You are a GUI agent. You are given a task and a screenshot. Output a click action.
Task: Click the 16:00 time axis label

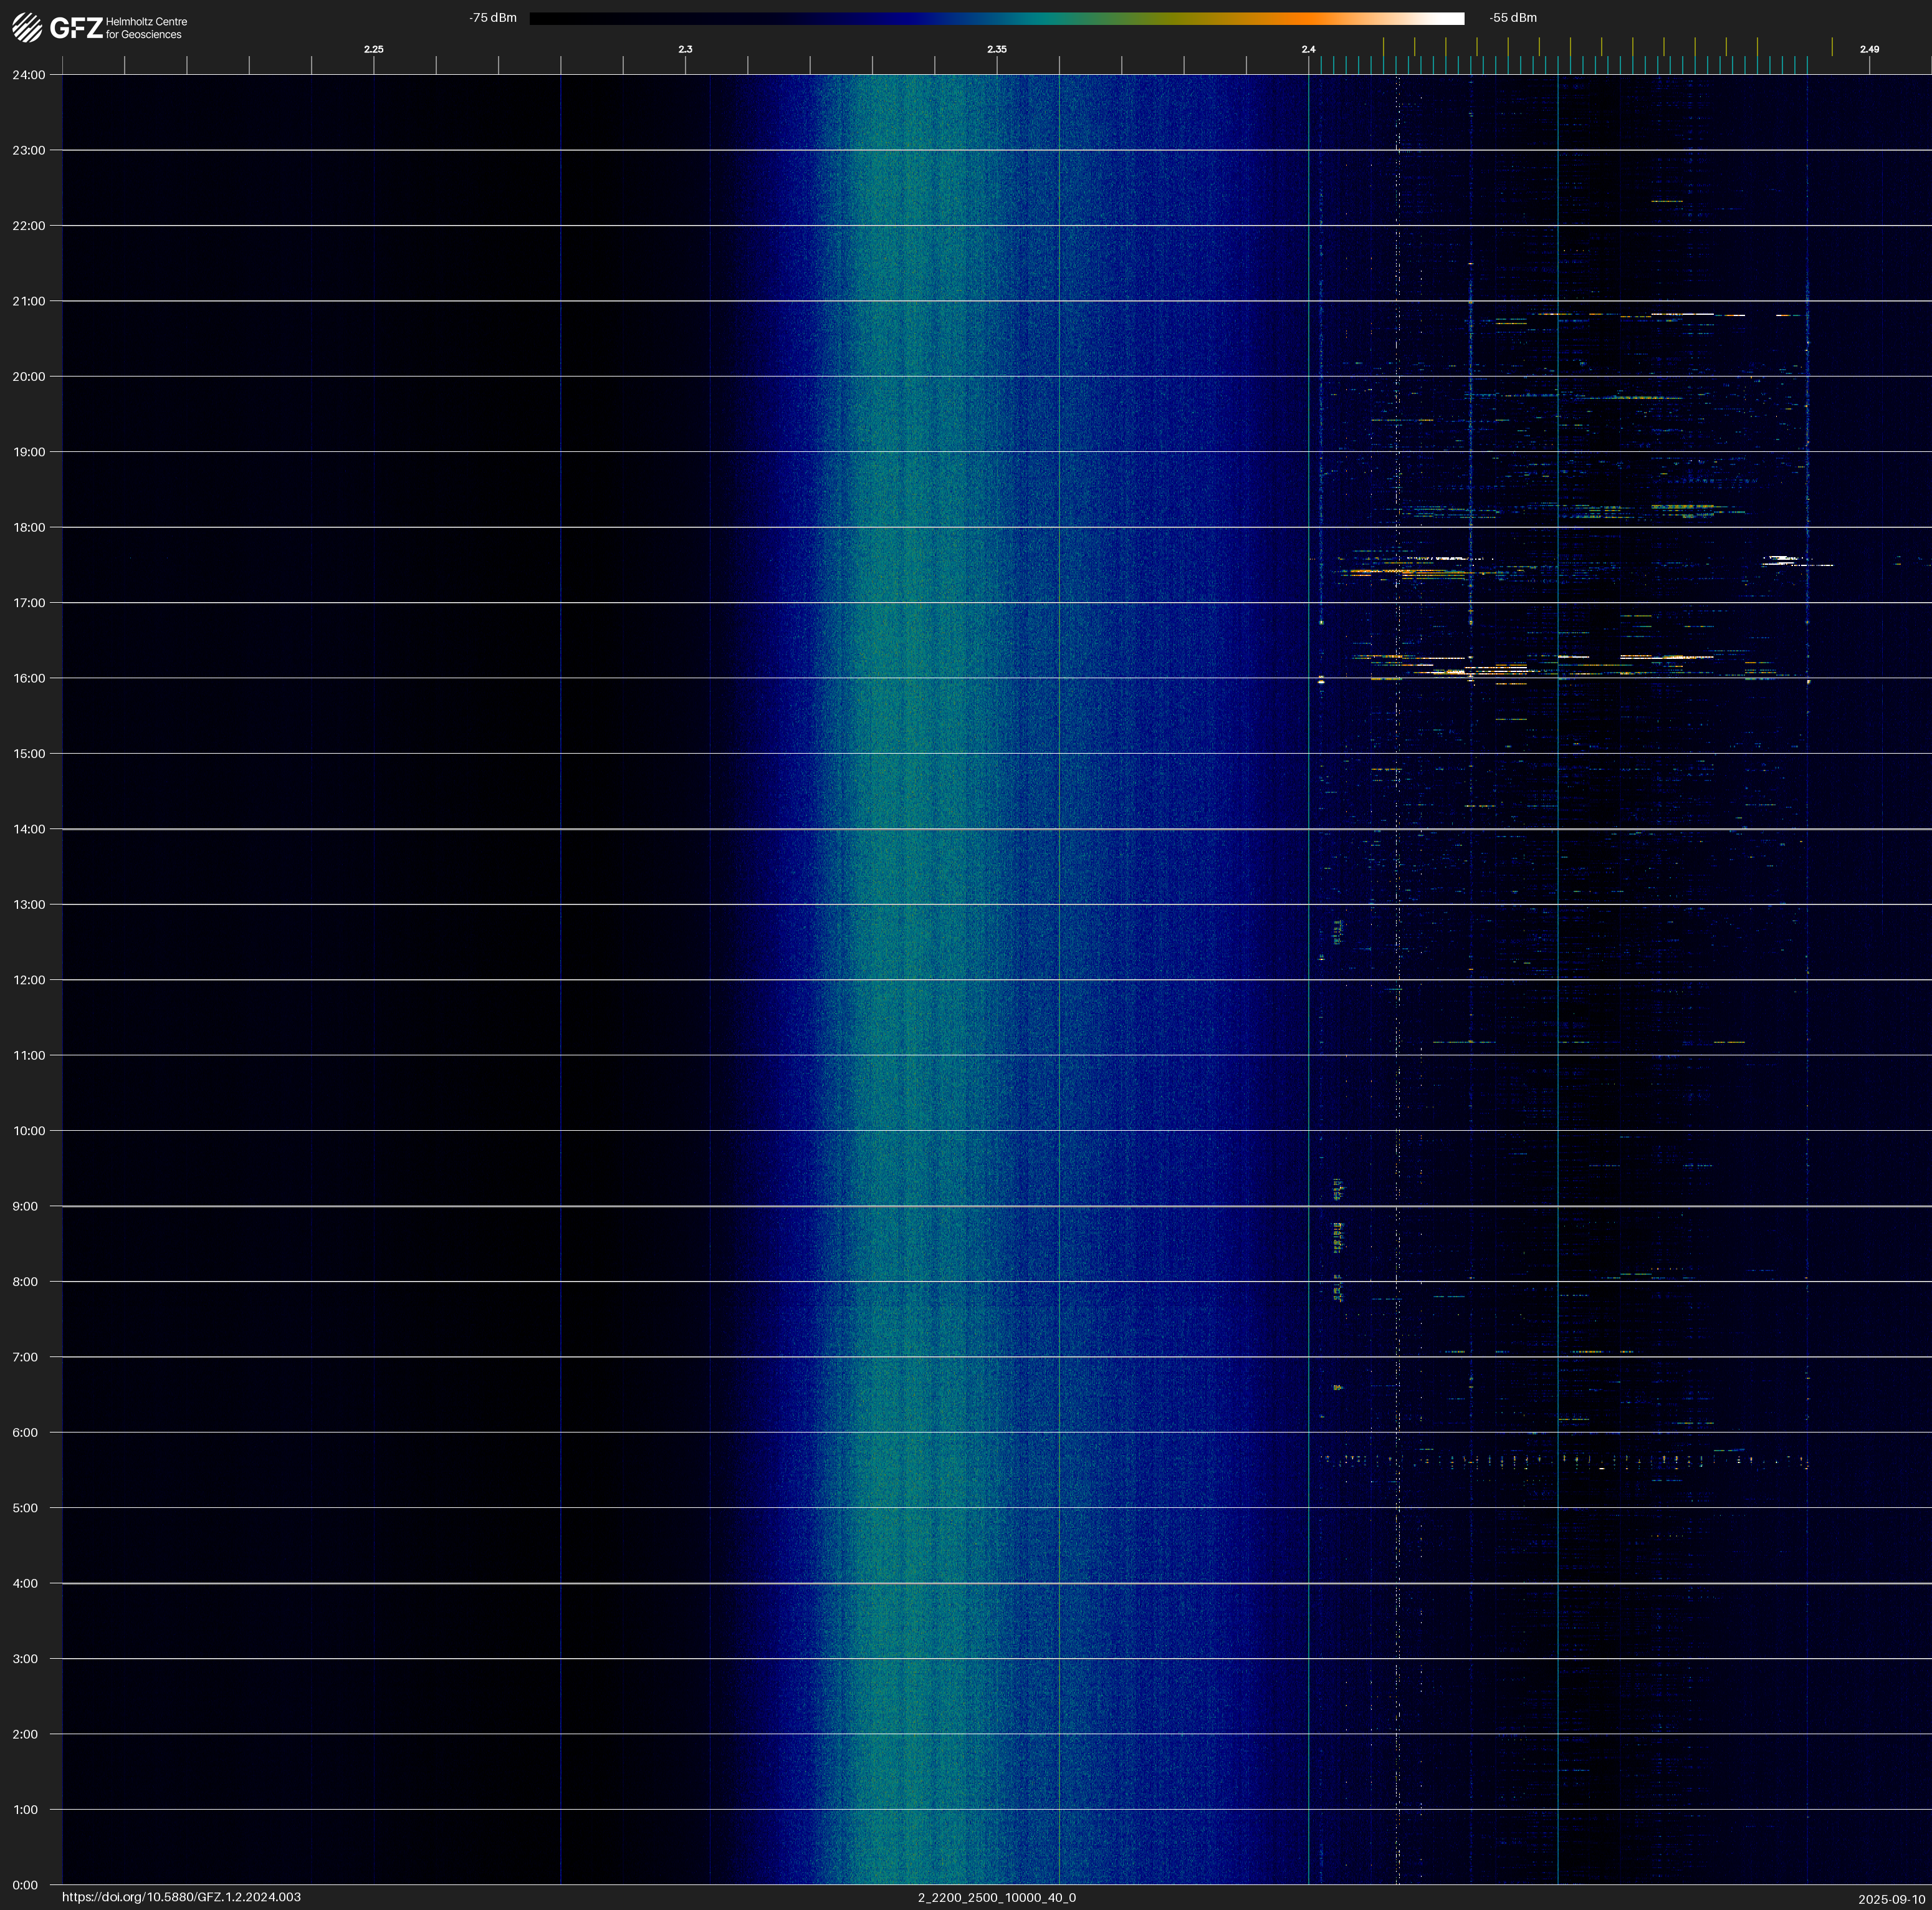pyautogui.click(x=29, y=678)
